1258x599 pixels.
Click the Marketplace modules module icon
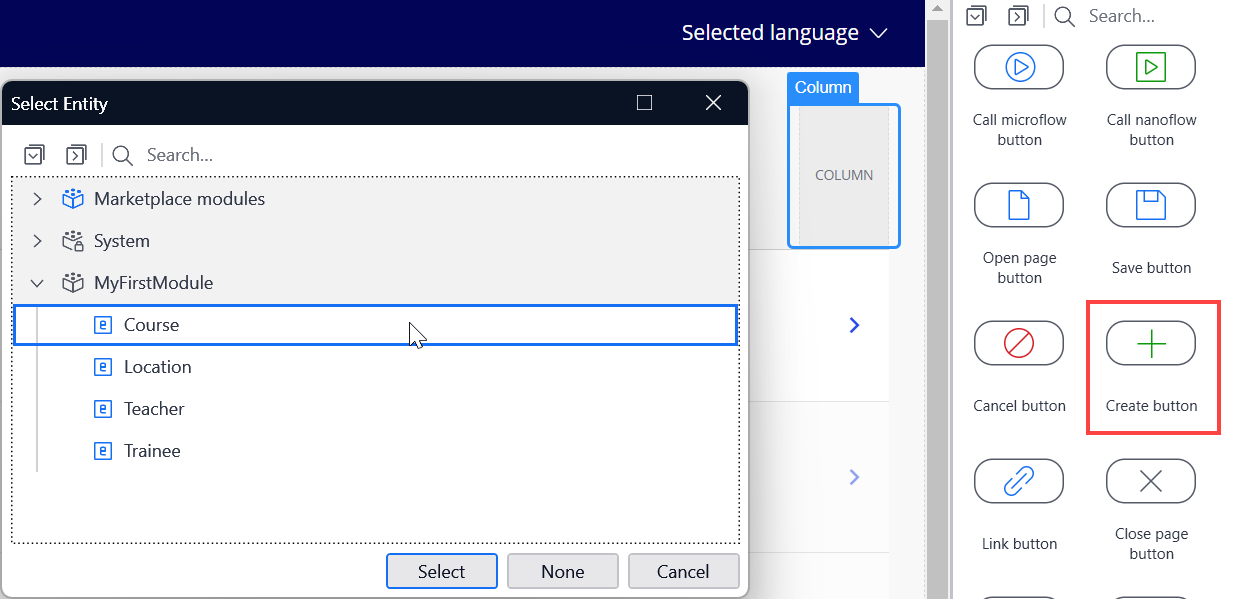(73, 199)
